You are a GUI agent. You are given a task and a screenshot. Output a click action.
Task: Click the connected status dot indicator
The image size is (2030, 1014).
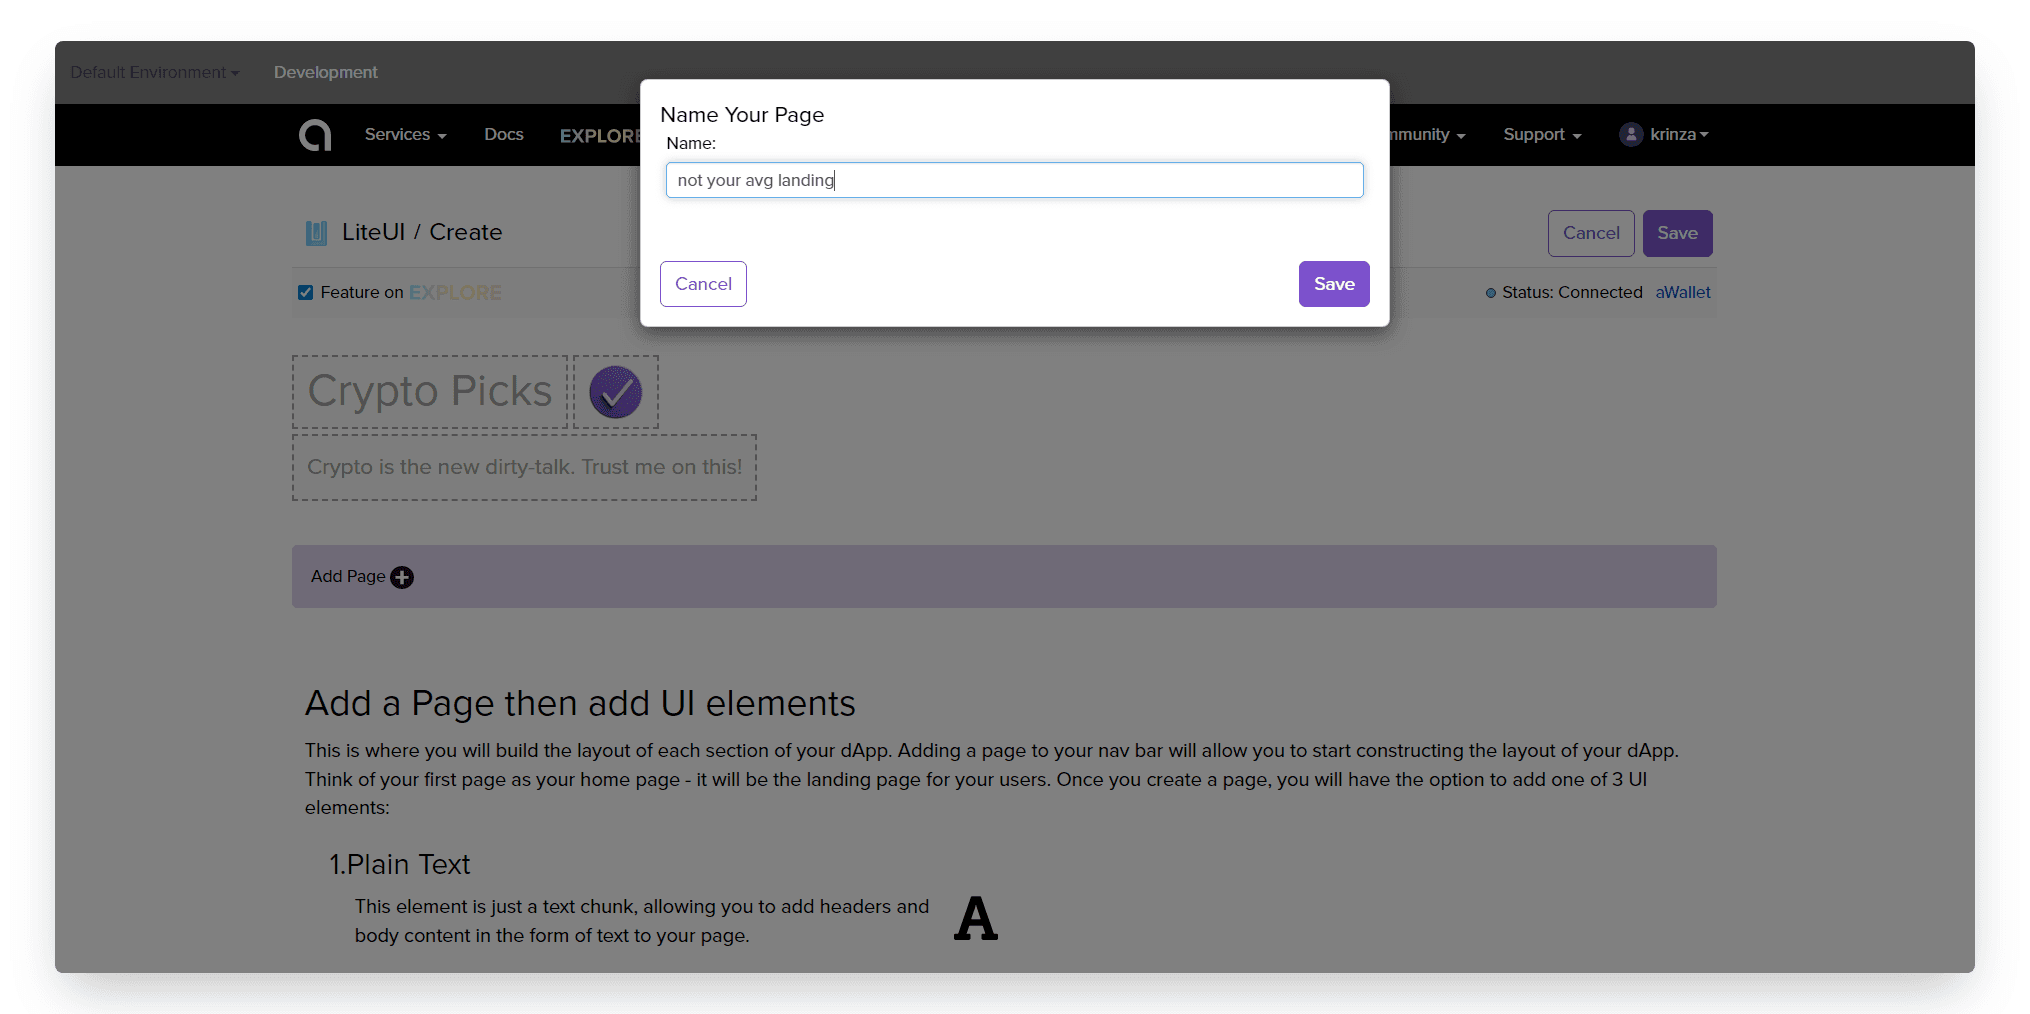coord(1490,293)
